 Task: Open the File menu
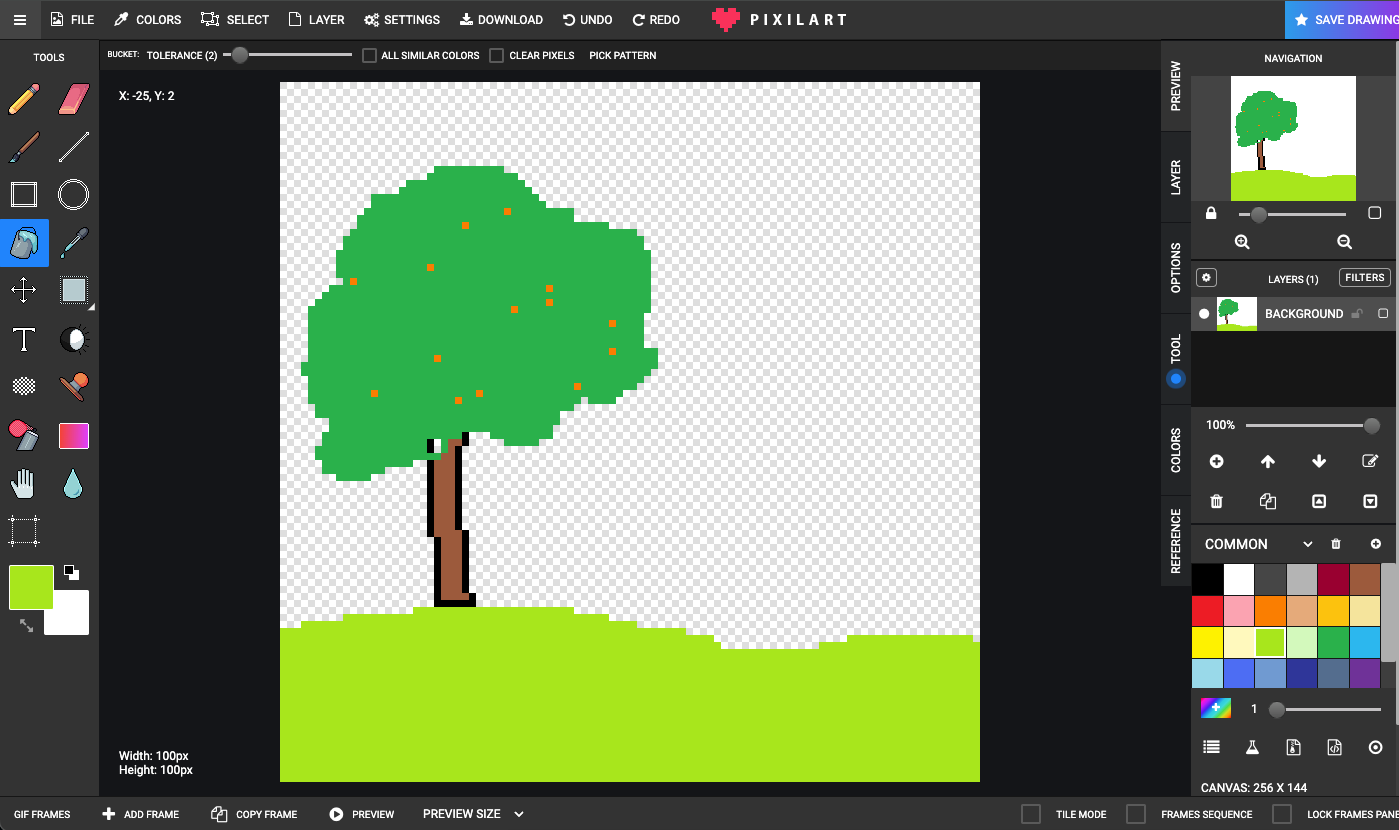point(71,19)
